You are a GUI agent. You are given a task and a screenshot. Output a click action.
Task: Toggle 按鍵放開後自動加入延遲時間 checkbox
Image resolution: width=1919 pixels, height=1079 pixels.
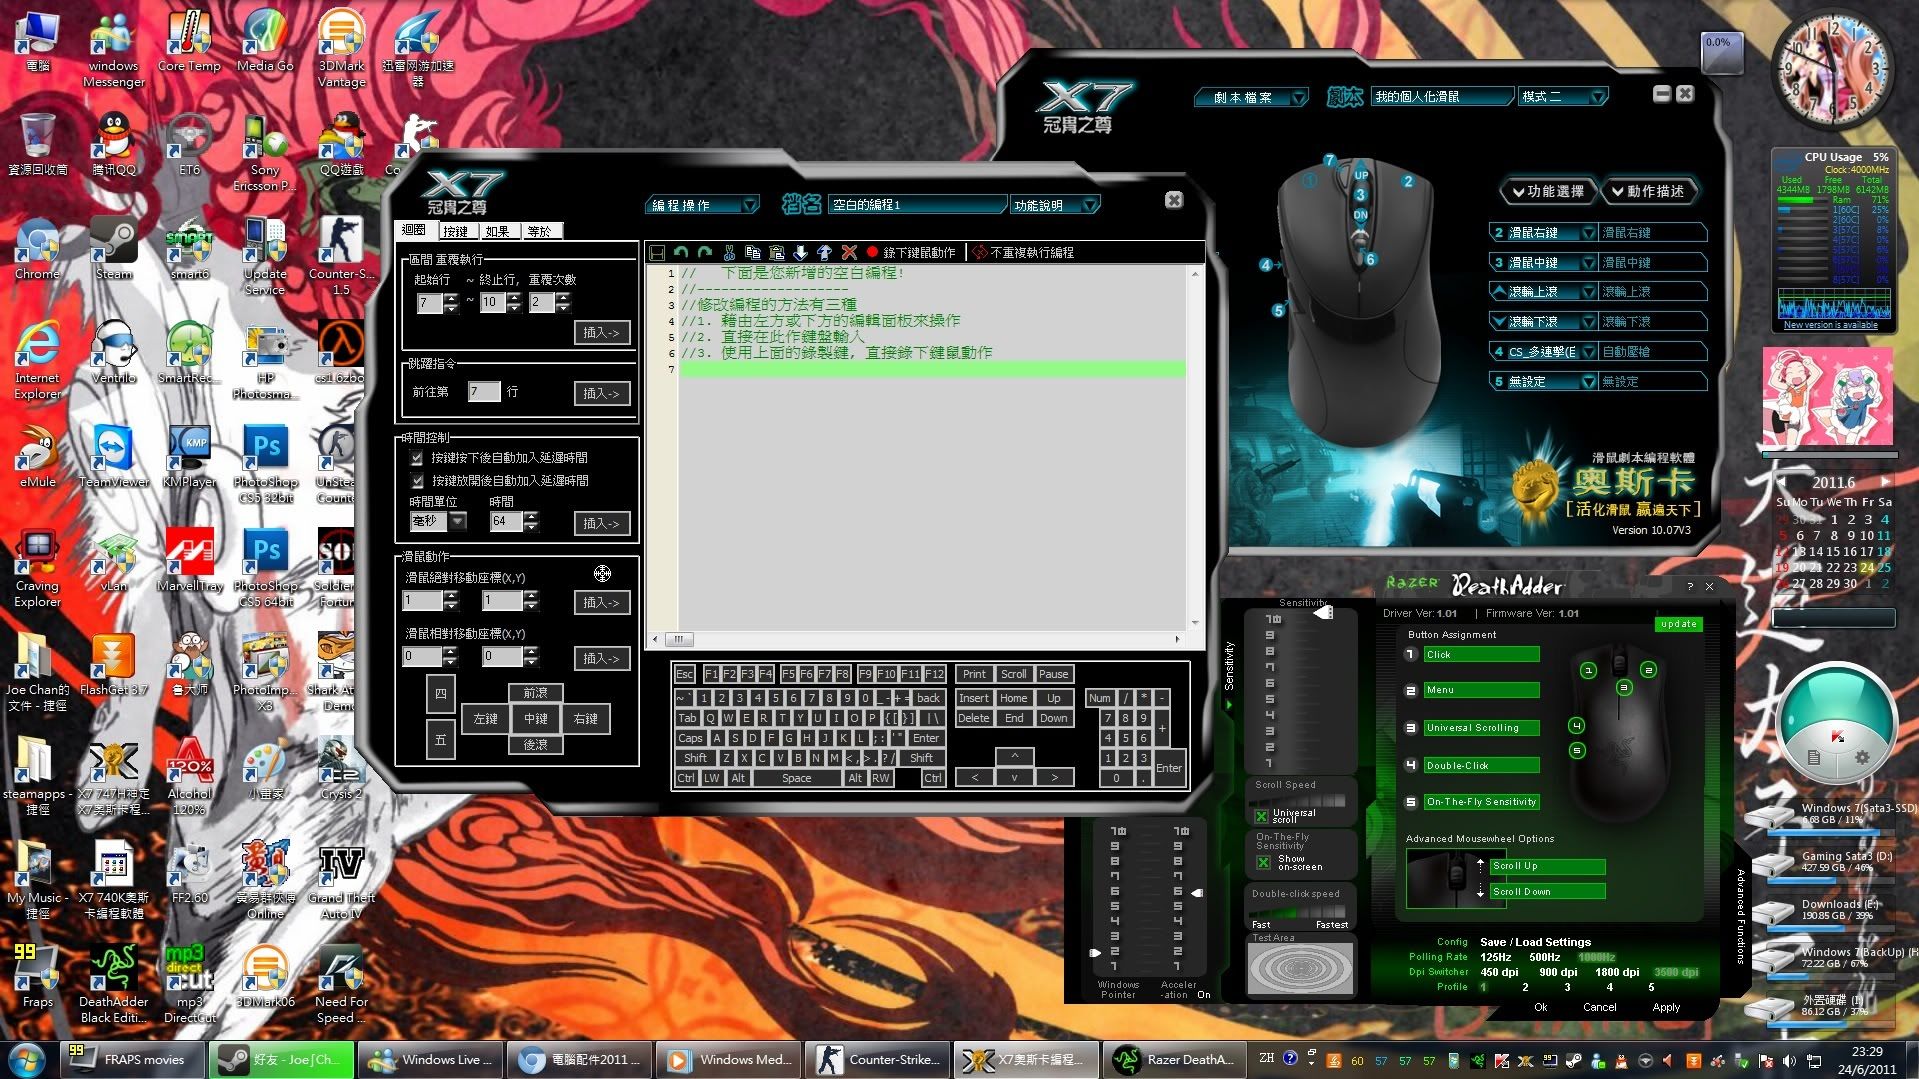(417, 481)
